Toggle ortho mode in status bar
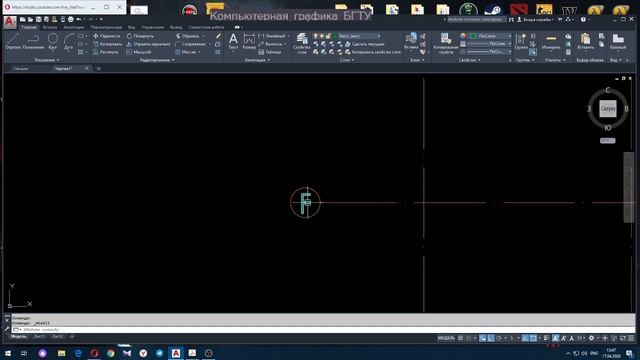This screenshot has width=640, height=360. point(491,338)
